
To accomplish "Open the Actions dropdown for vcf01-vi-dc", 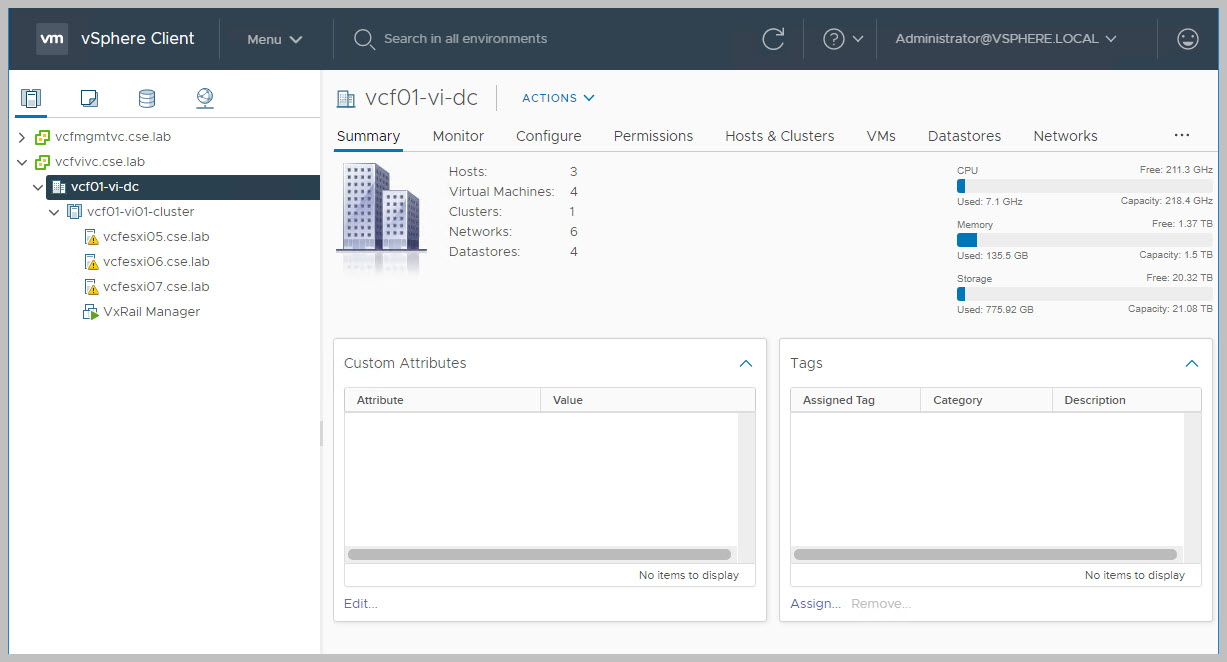I will [x=558, y=98].
